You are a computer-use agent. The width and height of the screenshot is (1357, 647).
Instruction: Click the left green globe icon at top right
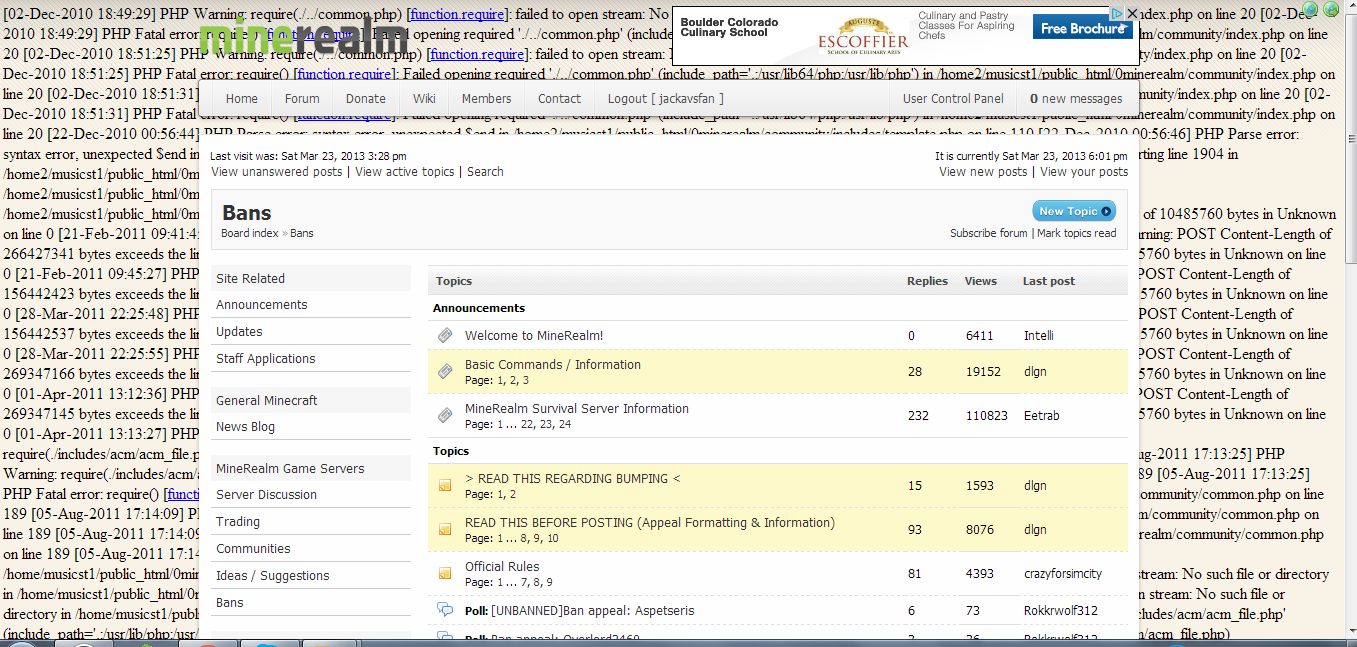[x=1312, y=9]
